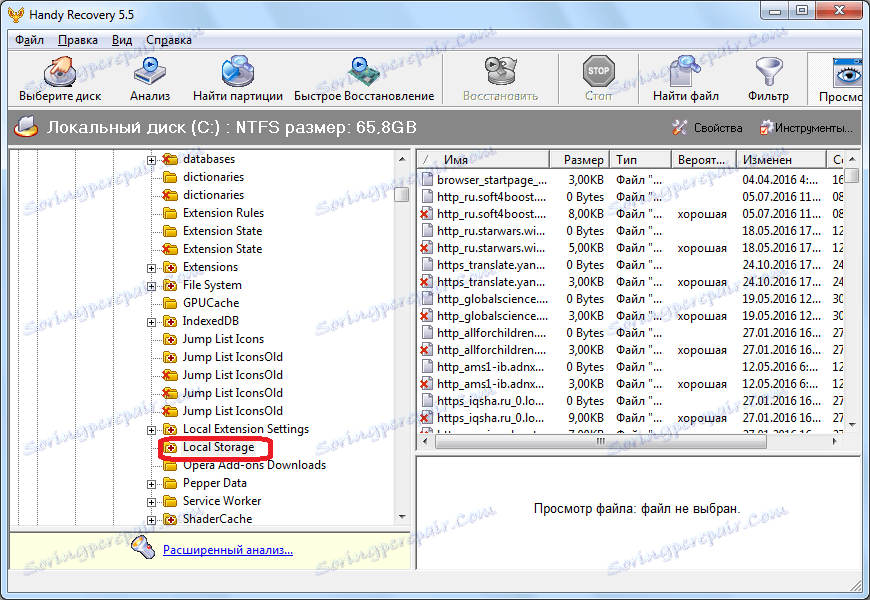Click the Pepper Data folder icon
This screenshot has height=600, width=870.
click(170, 483)
